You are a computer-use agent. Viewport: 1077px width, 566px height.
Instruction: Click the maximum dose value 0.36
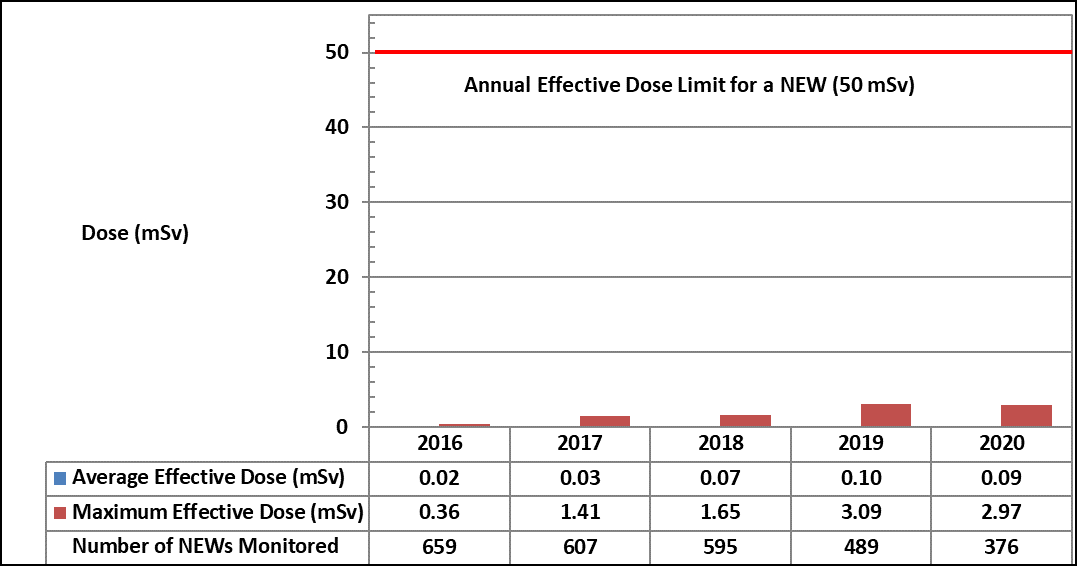coord(440,512)
